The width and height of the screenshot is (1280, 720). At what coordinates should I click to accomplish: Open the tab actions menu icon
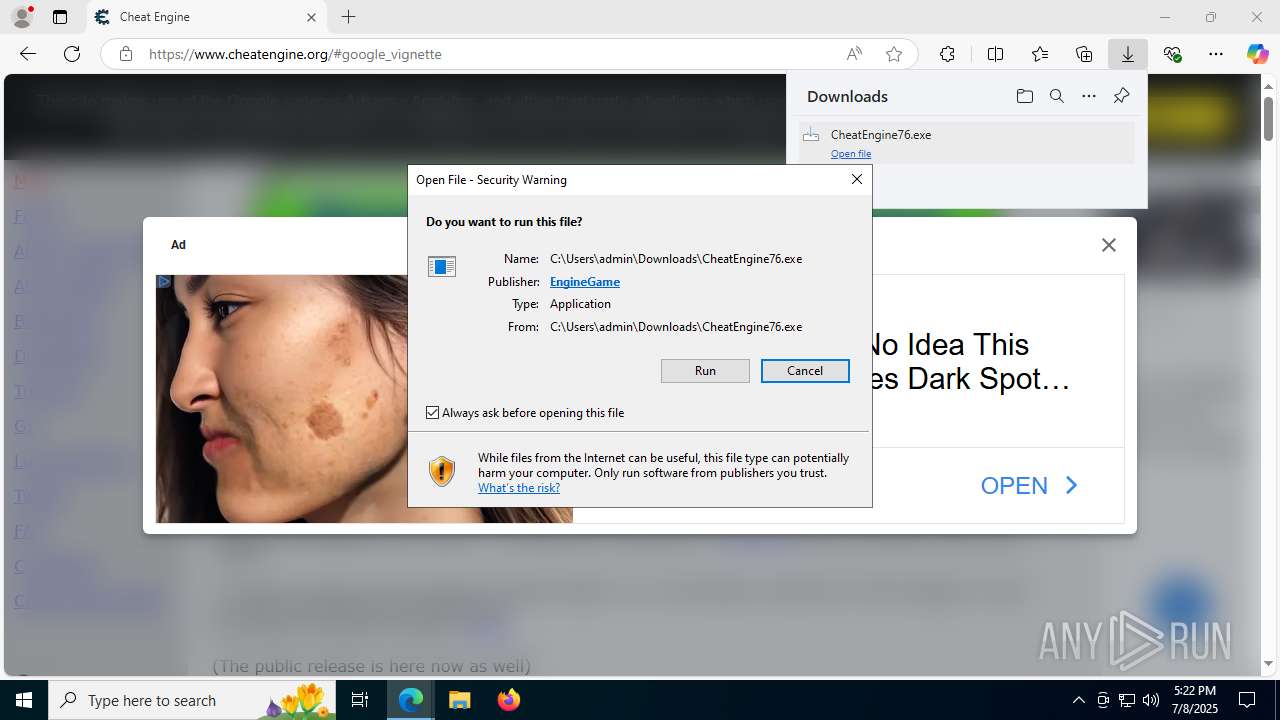click(60, 17)
